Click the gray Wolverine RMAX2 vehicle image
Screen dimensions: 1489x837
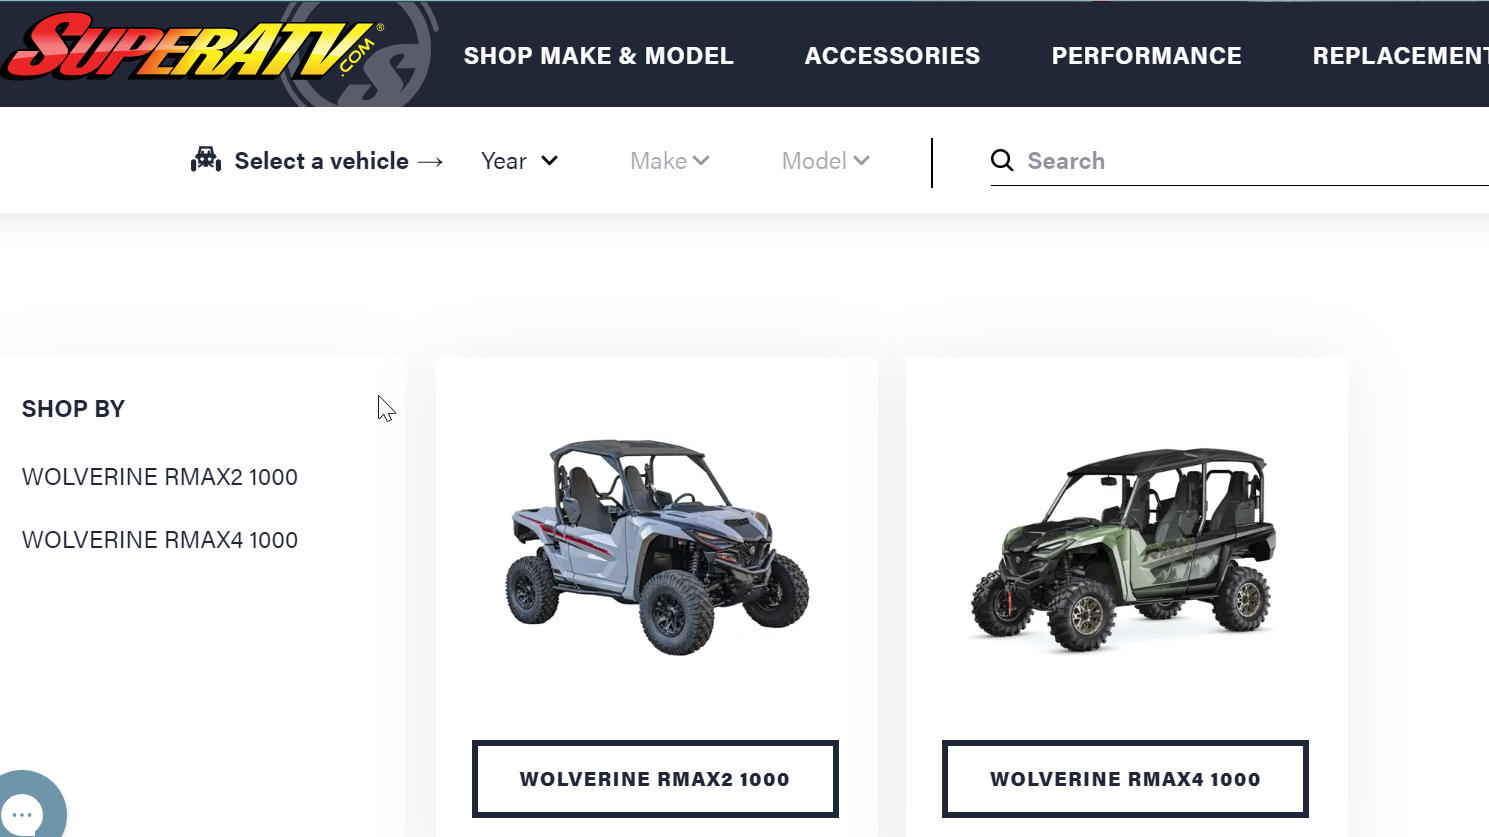tap(656, 546)
